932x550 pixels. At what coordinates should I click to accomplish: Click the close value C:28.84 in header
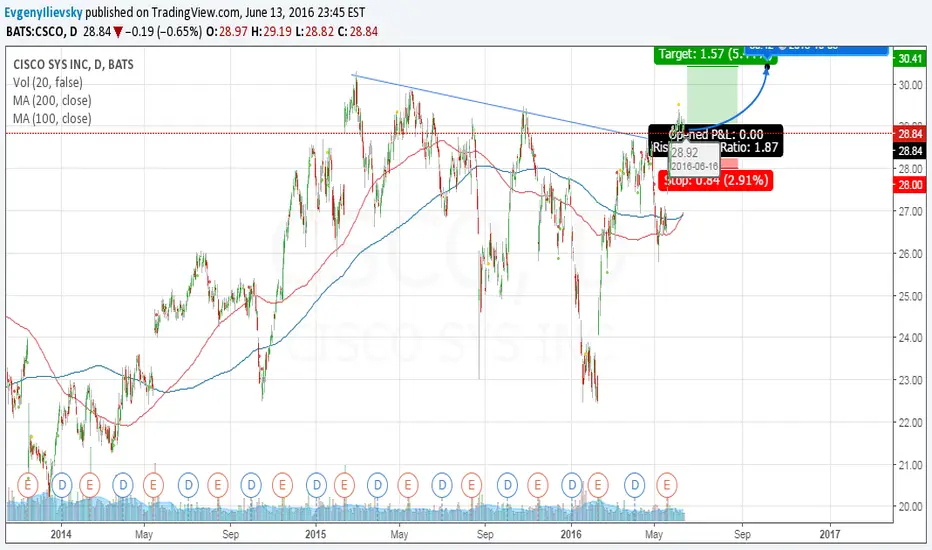tap(358, 32)
